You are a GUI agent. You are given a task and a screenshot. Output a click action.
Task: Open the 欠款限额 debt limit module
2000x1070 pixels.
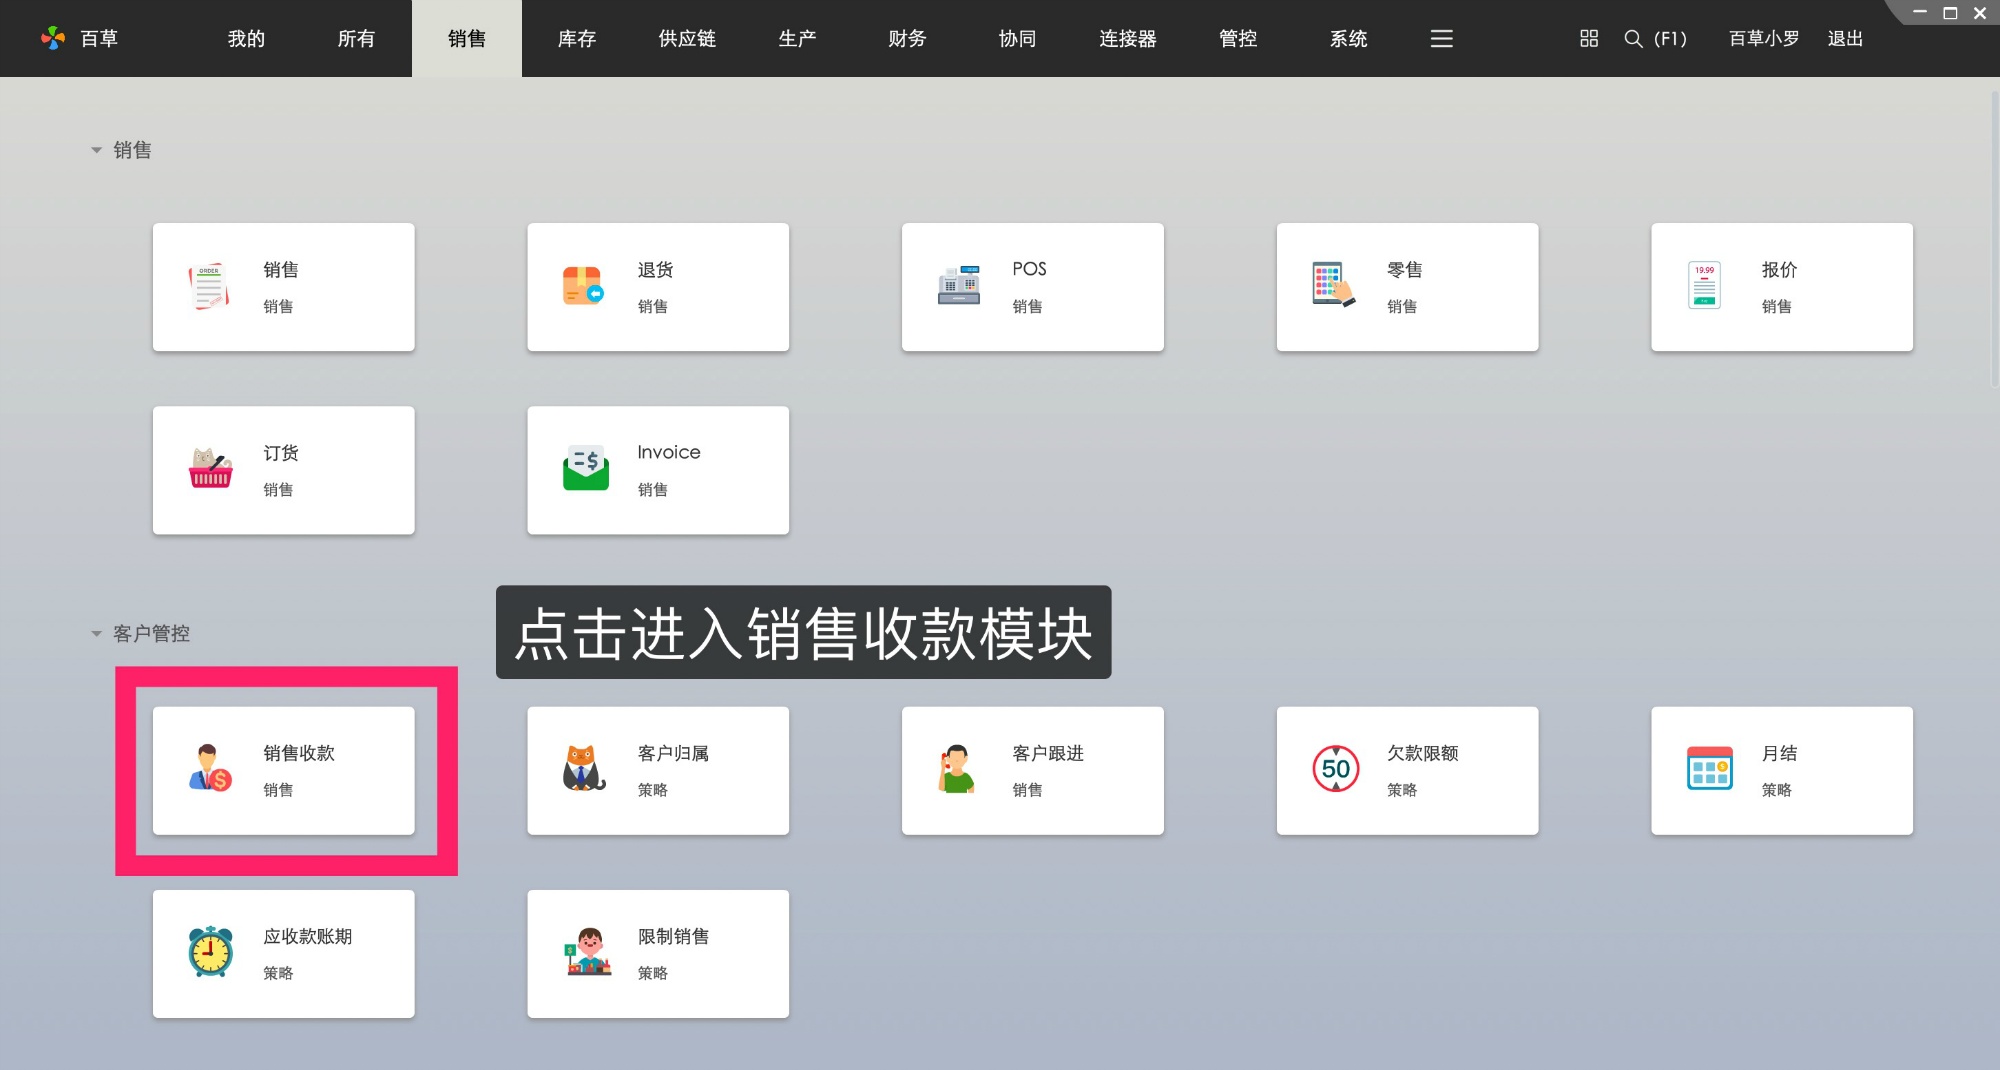point(1406,770)
